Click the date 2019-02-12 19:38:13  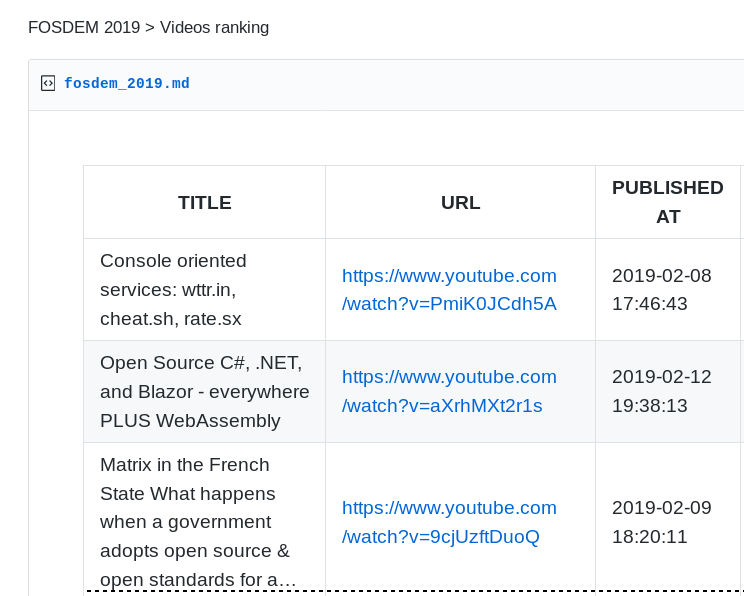click(x=661, y=391)
